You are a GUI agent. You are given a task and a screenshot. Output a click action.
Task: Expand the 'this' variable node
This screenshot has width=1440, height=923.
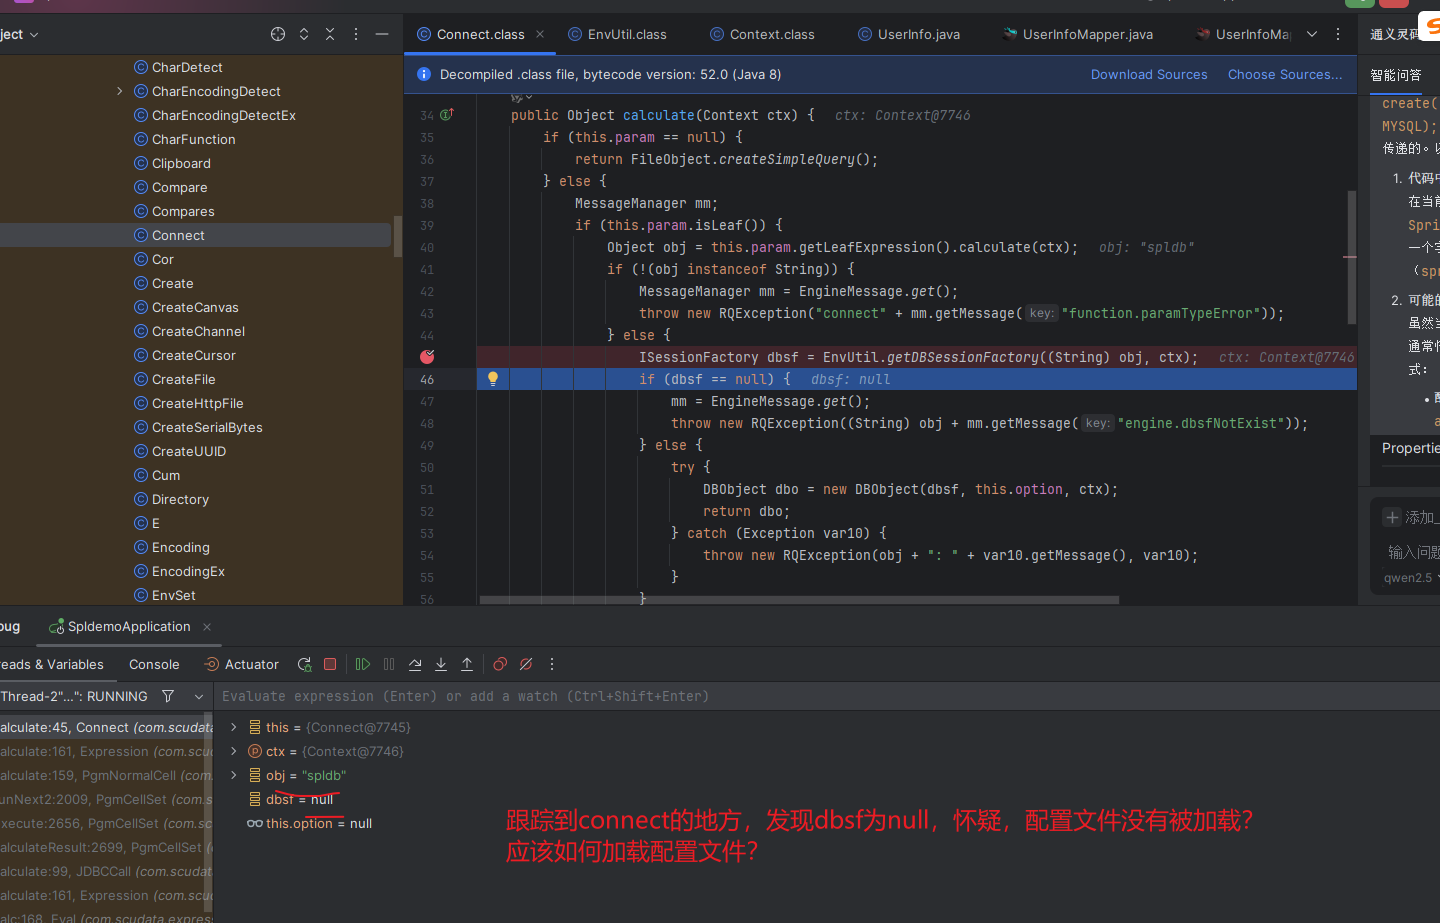[x=234, y=727]
